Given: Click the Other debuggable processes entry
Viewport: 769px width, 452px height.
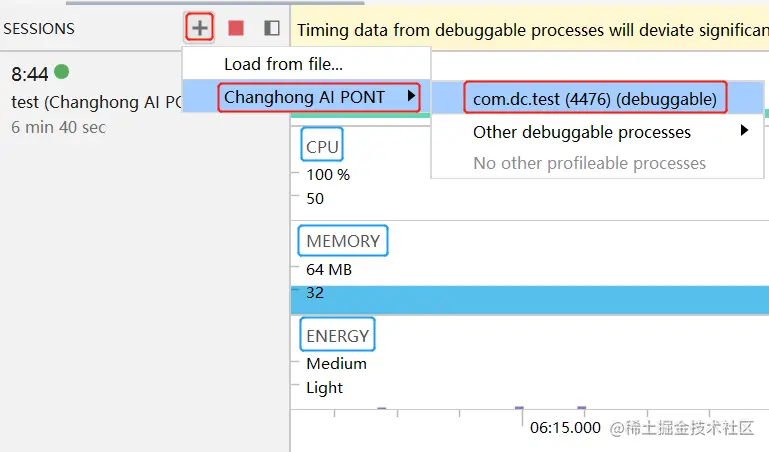Looking at the screenshot, I should point(581,132).
